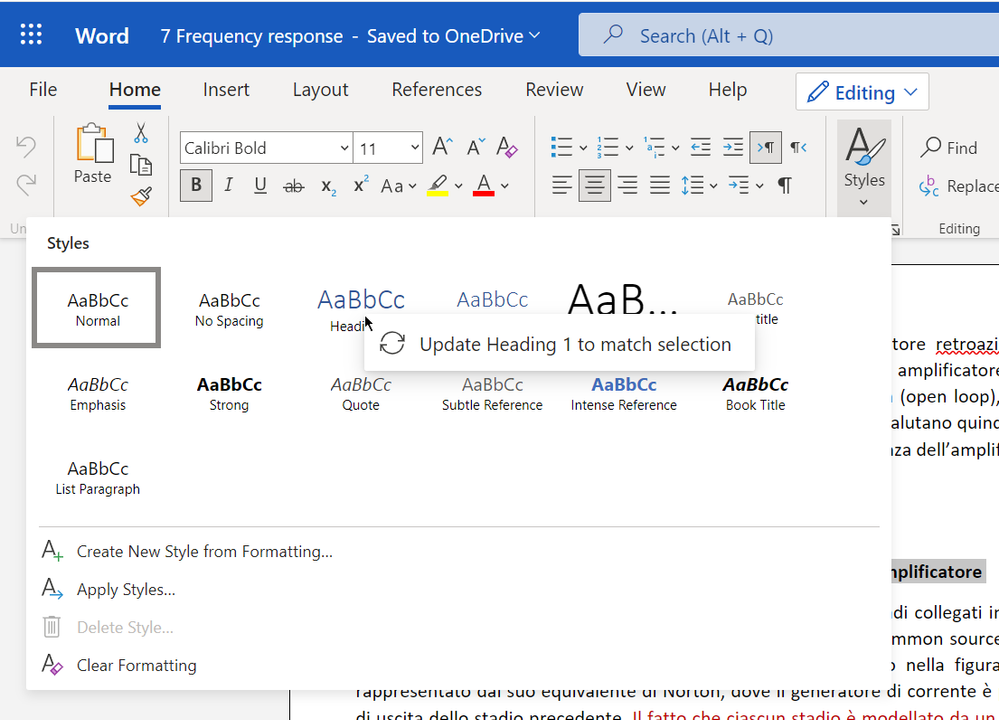Open the app launcher waffle icon
999x720 pixels.
click(31, 34)
